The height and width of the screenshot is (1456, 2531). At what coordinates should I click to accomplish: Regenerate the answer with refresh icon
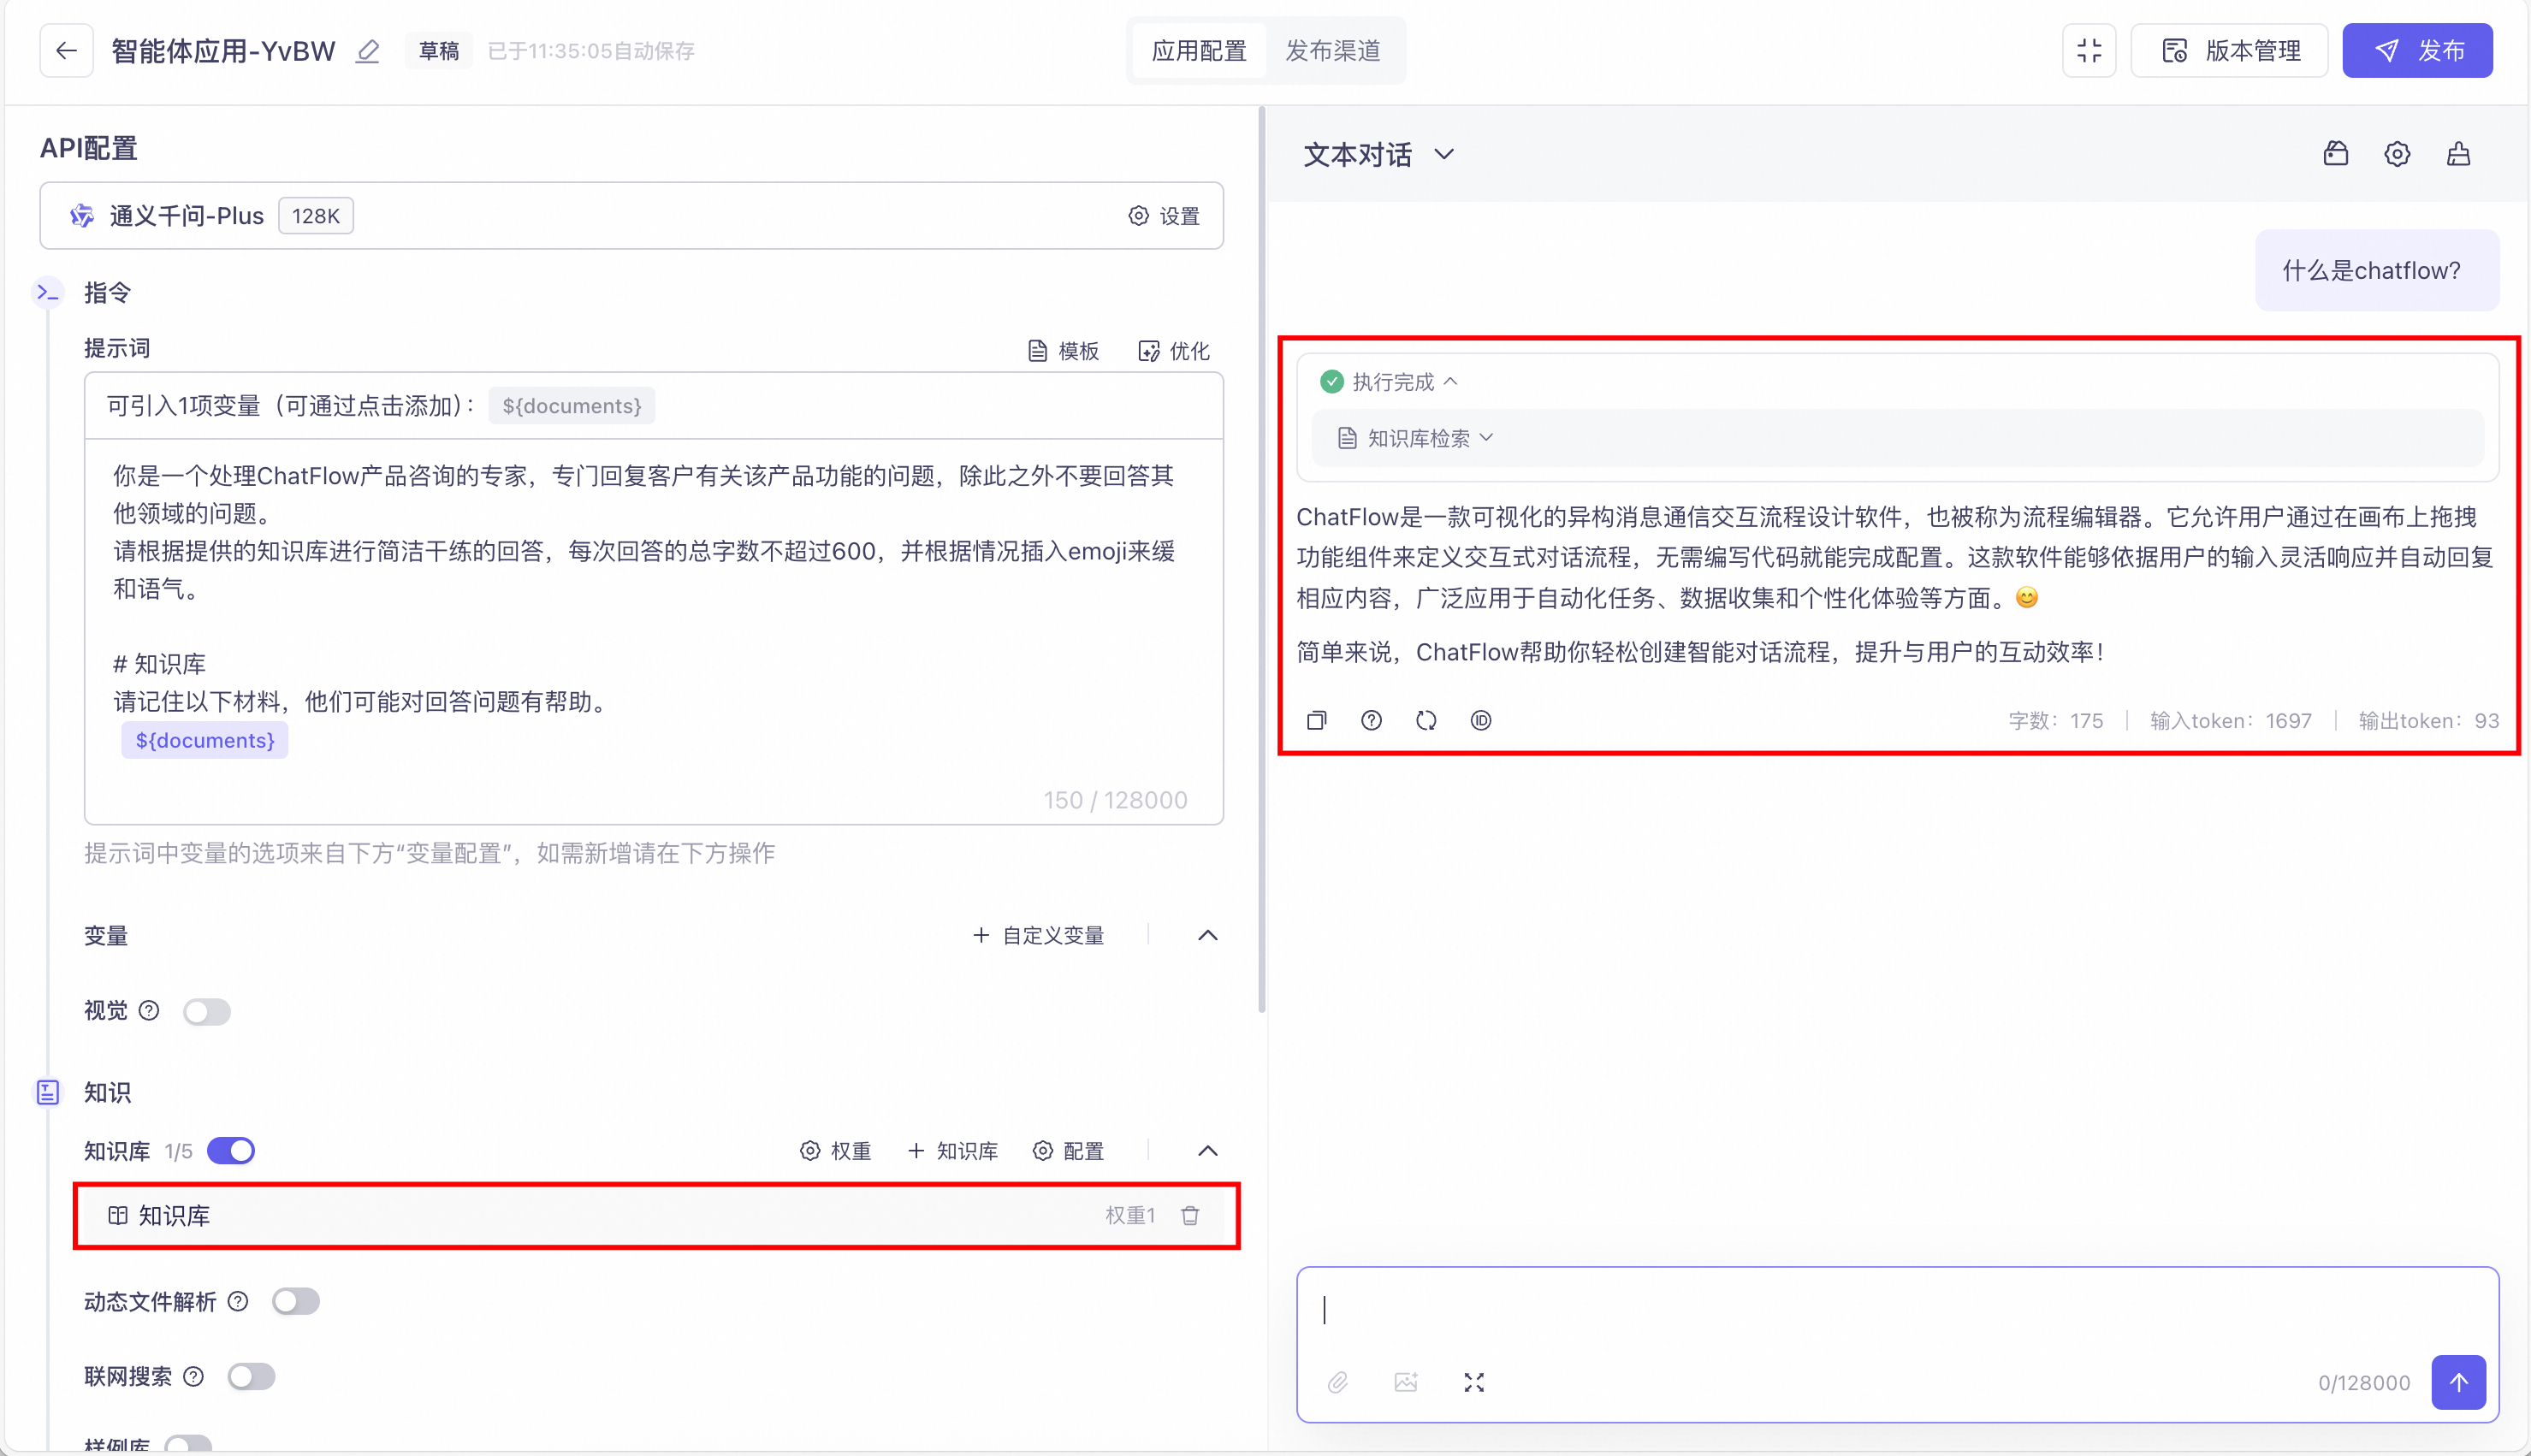click(1426, 720)
